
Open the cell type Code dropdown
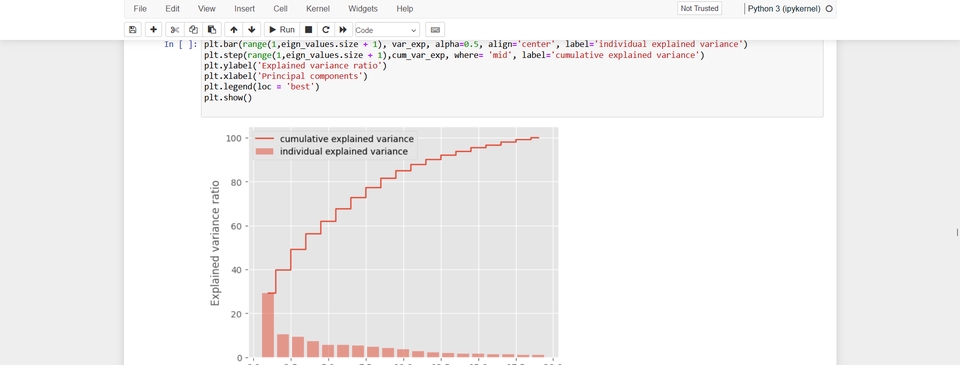pyautogui.click(x=387, y=29)
